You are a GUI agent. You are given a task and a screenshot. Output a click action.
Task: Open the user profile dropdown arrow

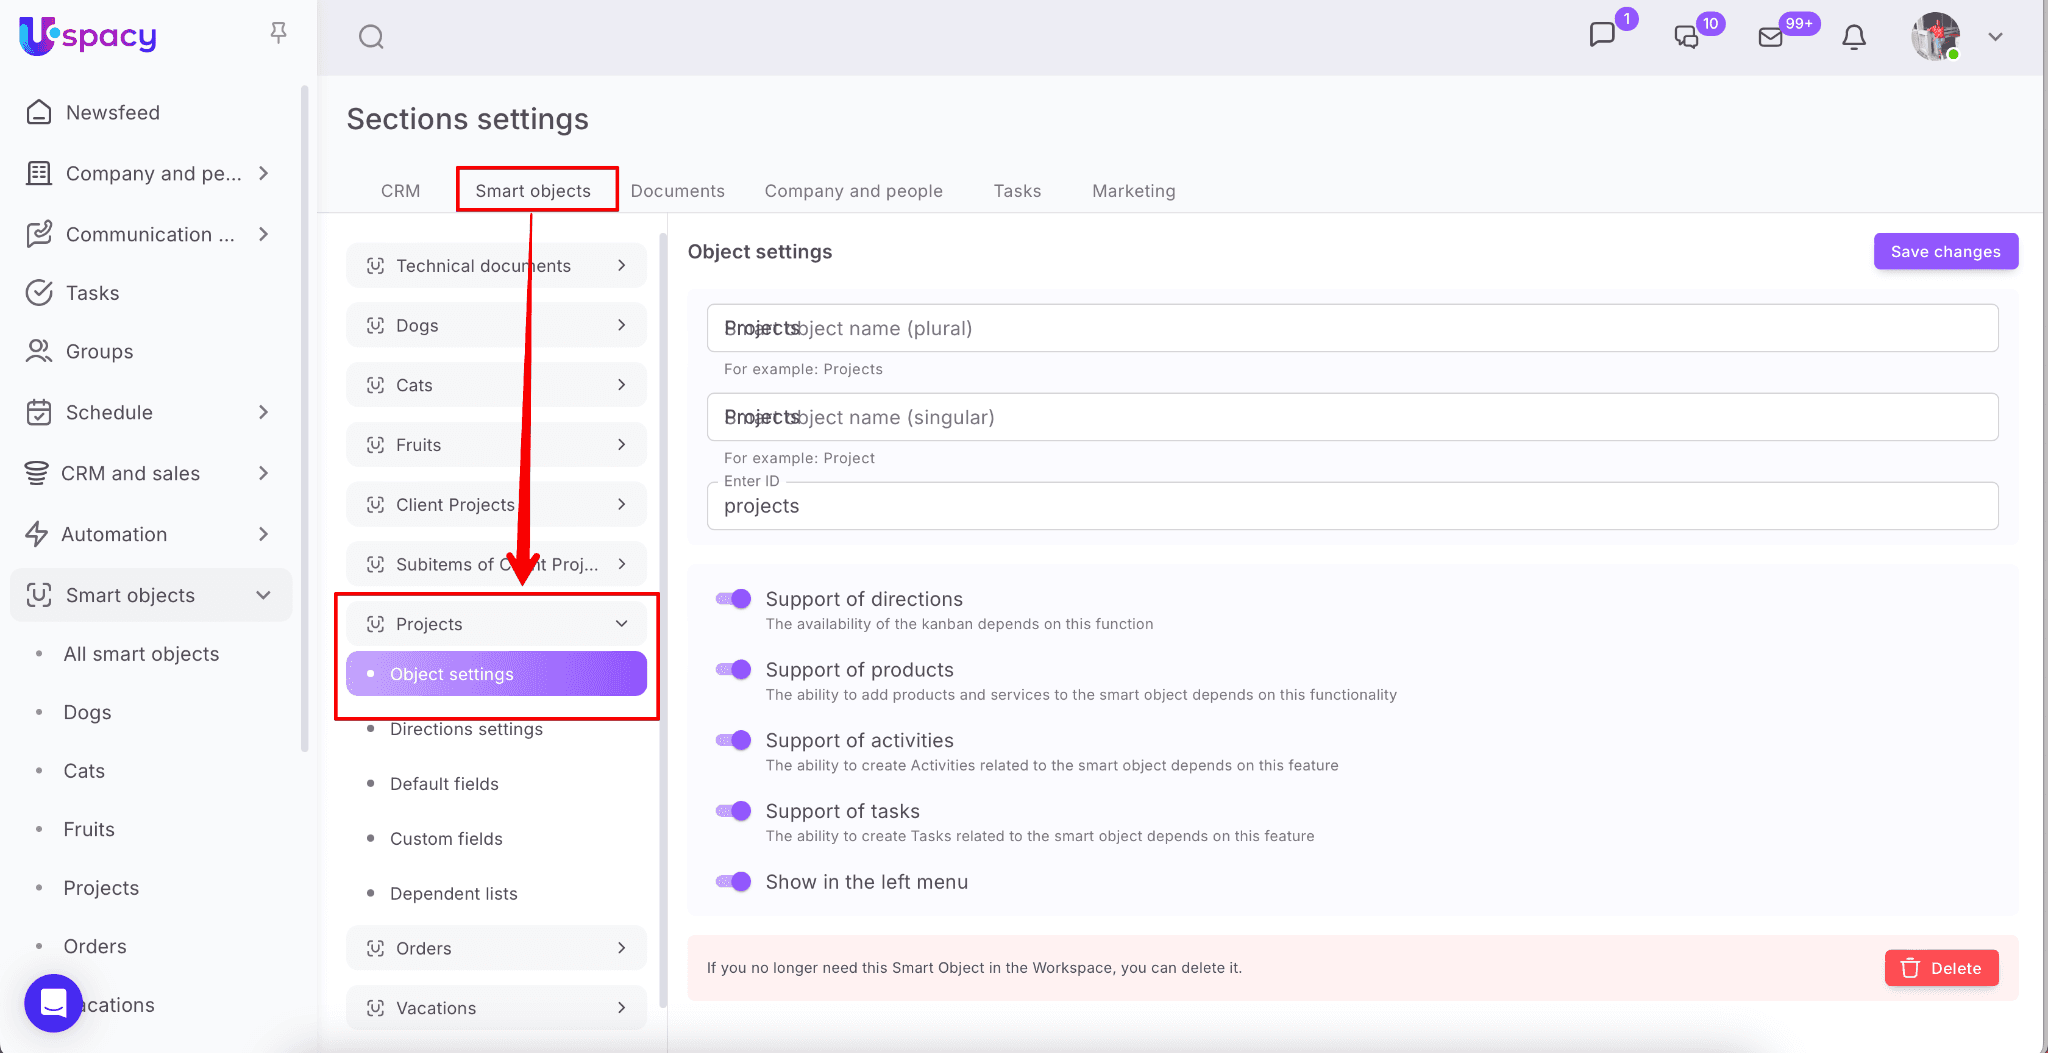pos(1995,37)
